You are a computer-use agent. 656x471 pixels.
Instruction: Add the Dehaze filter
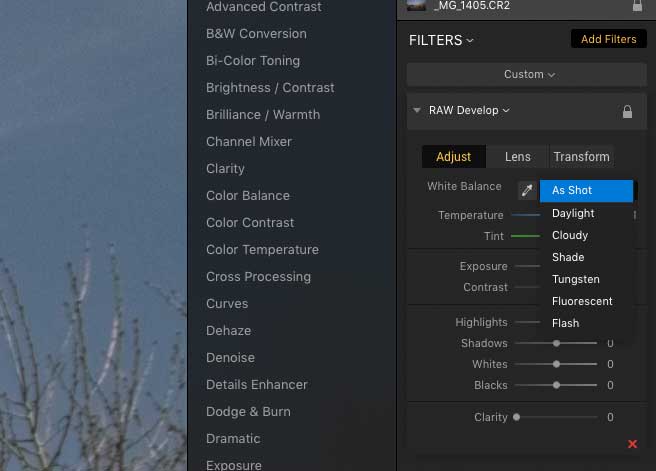pos(228,331)
